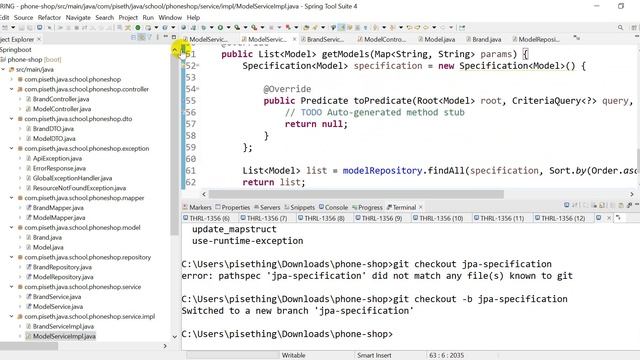
Task: Toggle the fold marker on line 52
Action: click(x=198, y=65)
